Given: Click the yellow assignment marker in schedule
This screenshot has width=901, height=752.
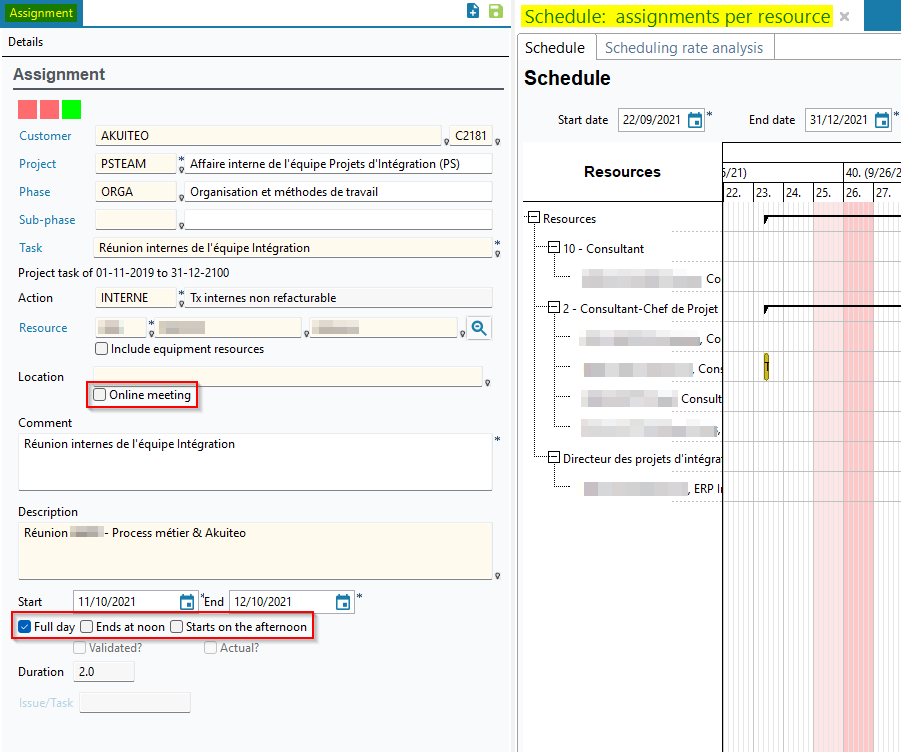Looking at the screenshot, I should tap(766, 367).
